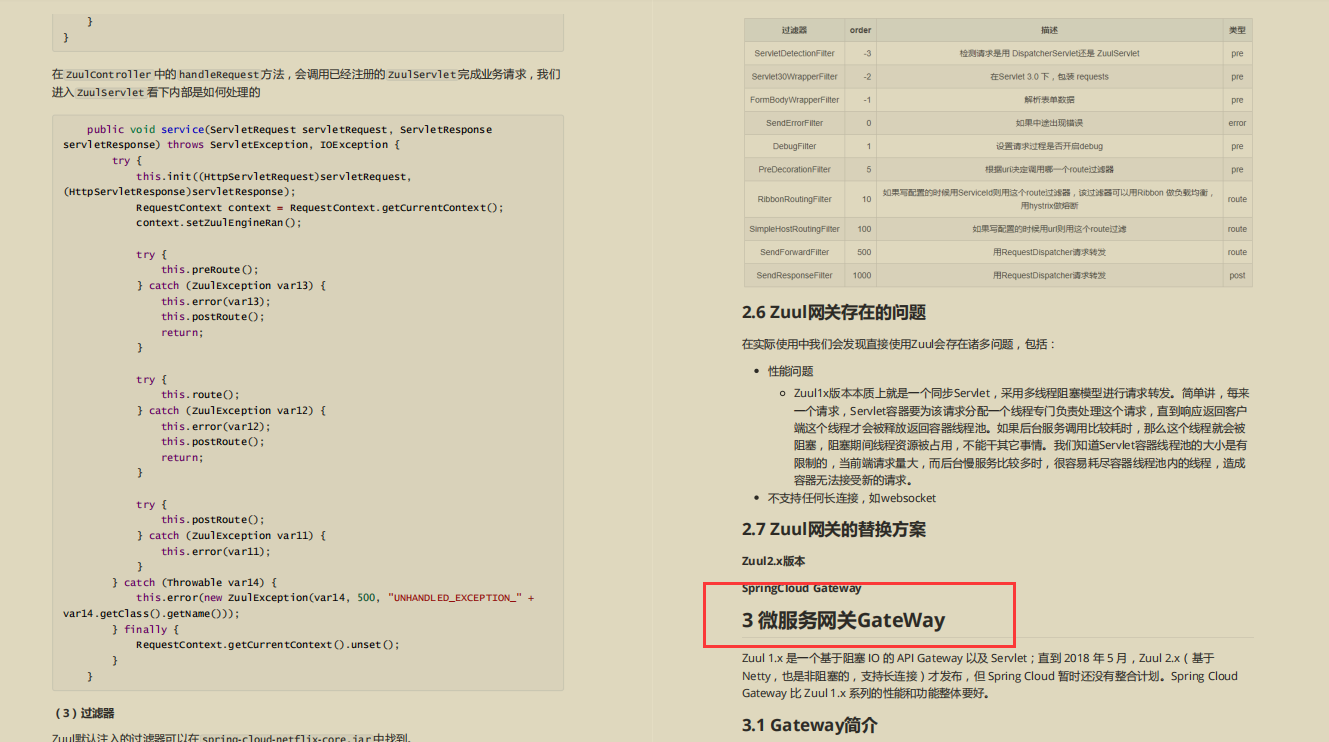Click the 'pre' type cell of DebugFilter row

[x=1237, y=146]
